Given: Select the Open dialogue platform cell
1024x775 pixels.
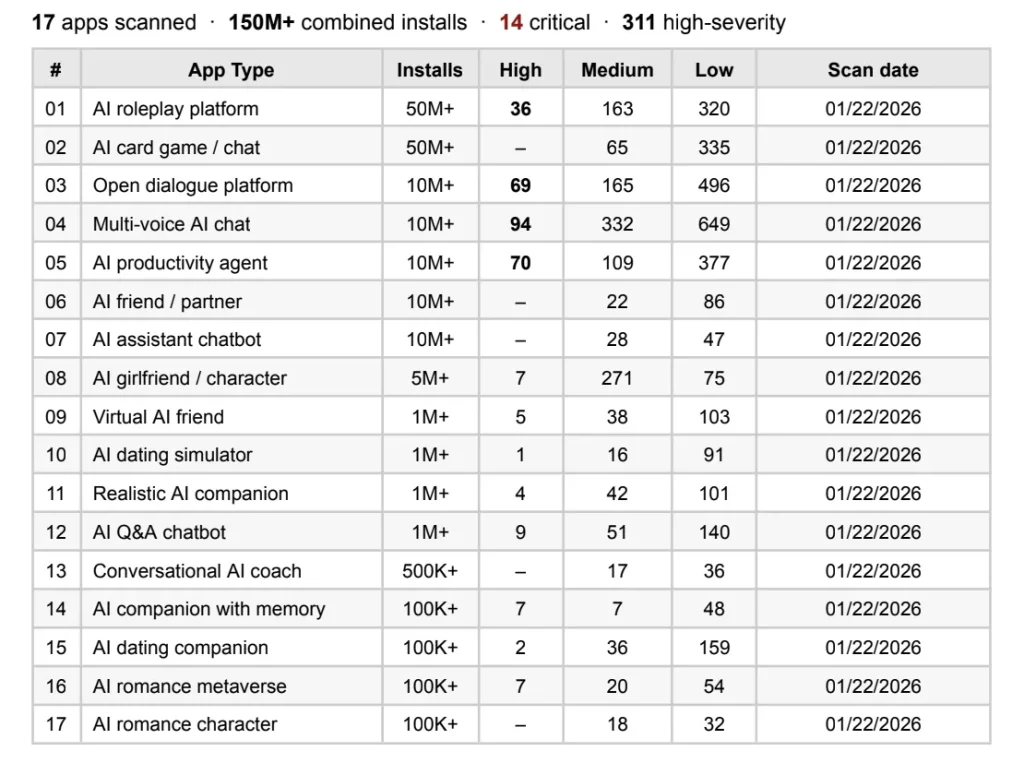Looking at the screenshot, I should (193, 186).
